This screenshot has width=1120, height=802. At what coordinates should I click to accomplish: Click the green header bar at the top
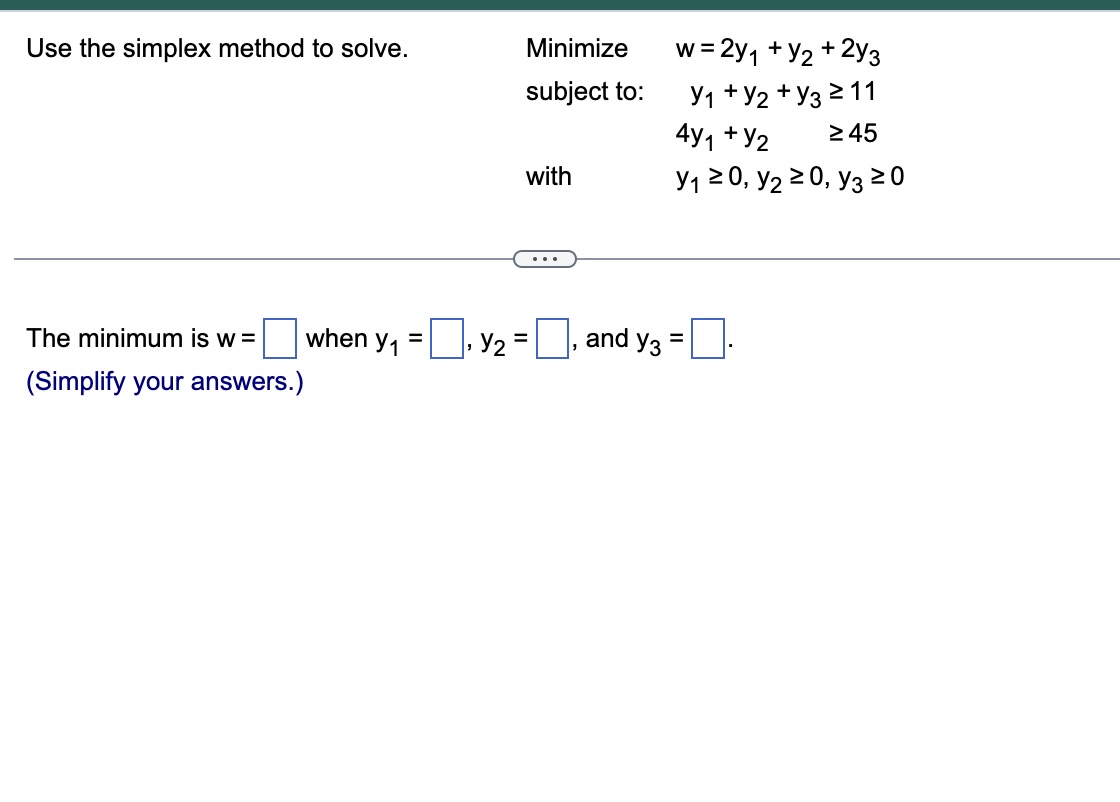560,6
